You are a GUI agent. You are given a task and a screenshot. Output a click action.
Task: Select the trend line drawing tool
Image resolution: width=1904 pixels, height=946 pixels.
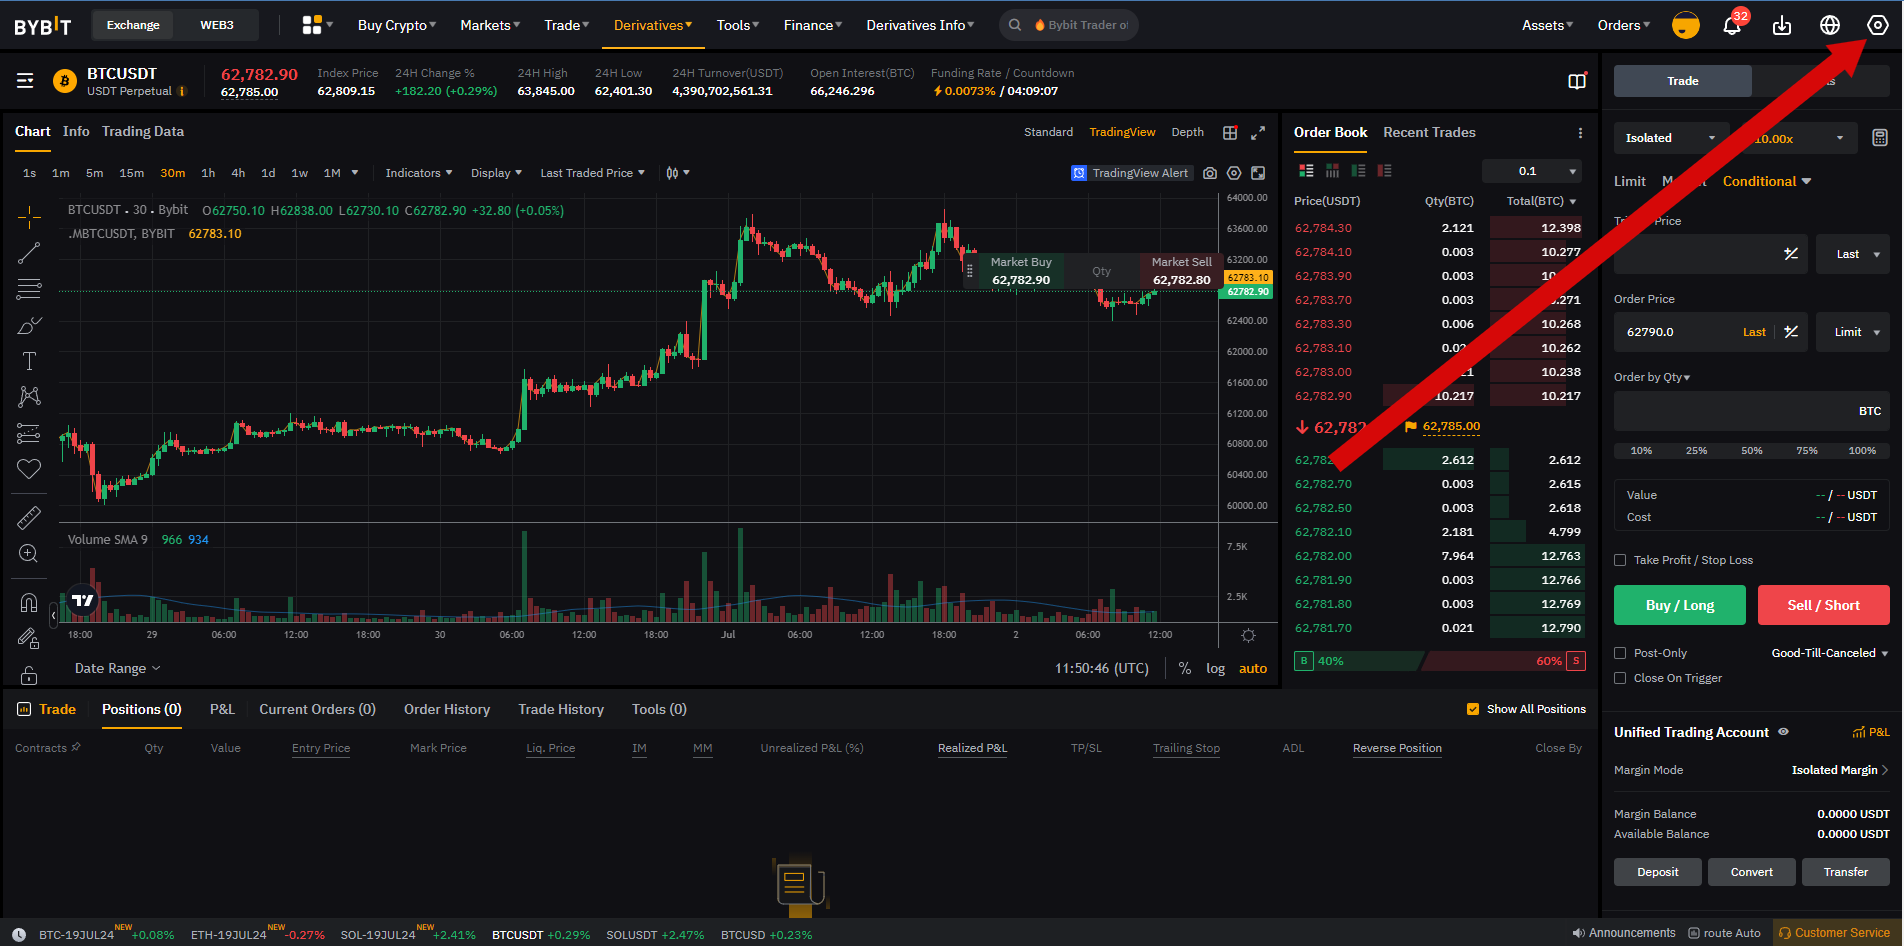[x=29, y=253]
